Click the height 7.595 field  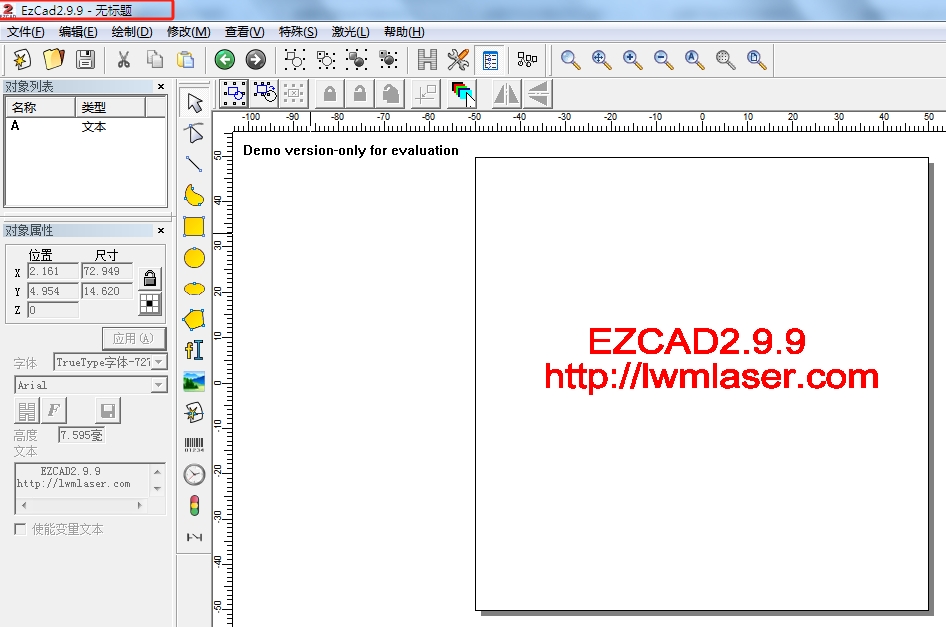tap(81, 435)
